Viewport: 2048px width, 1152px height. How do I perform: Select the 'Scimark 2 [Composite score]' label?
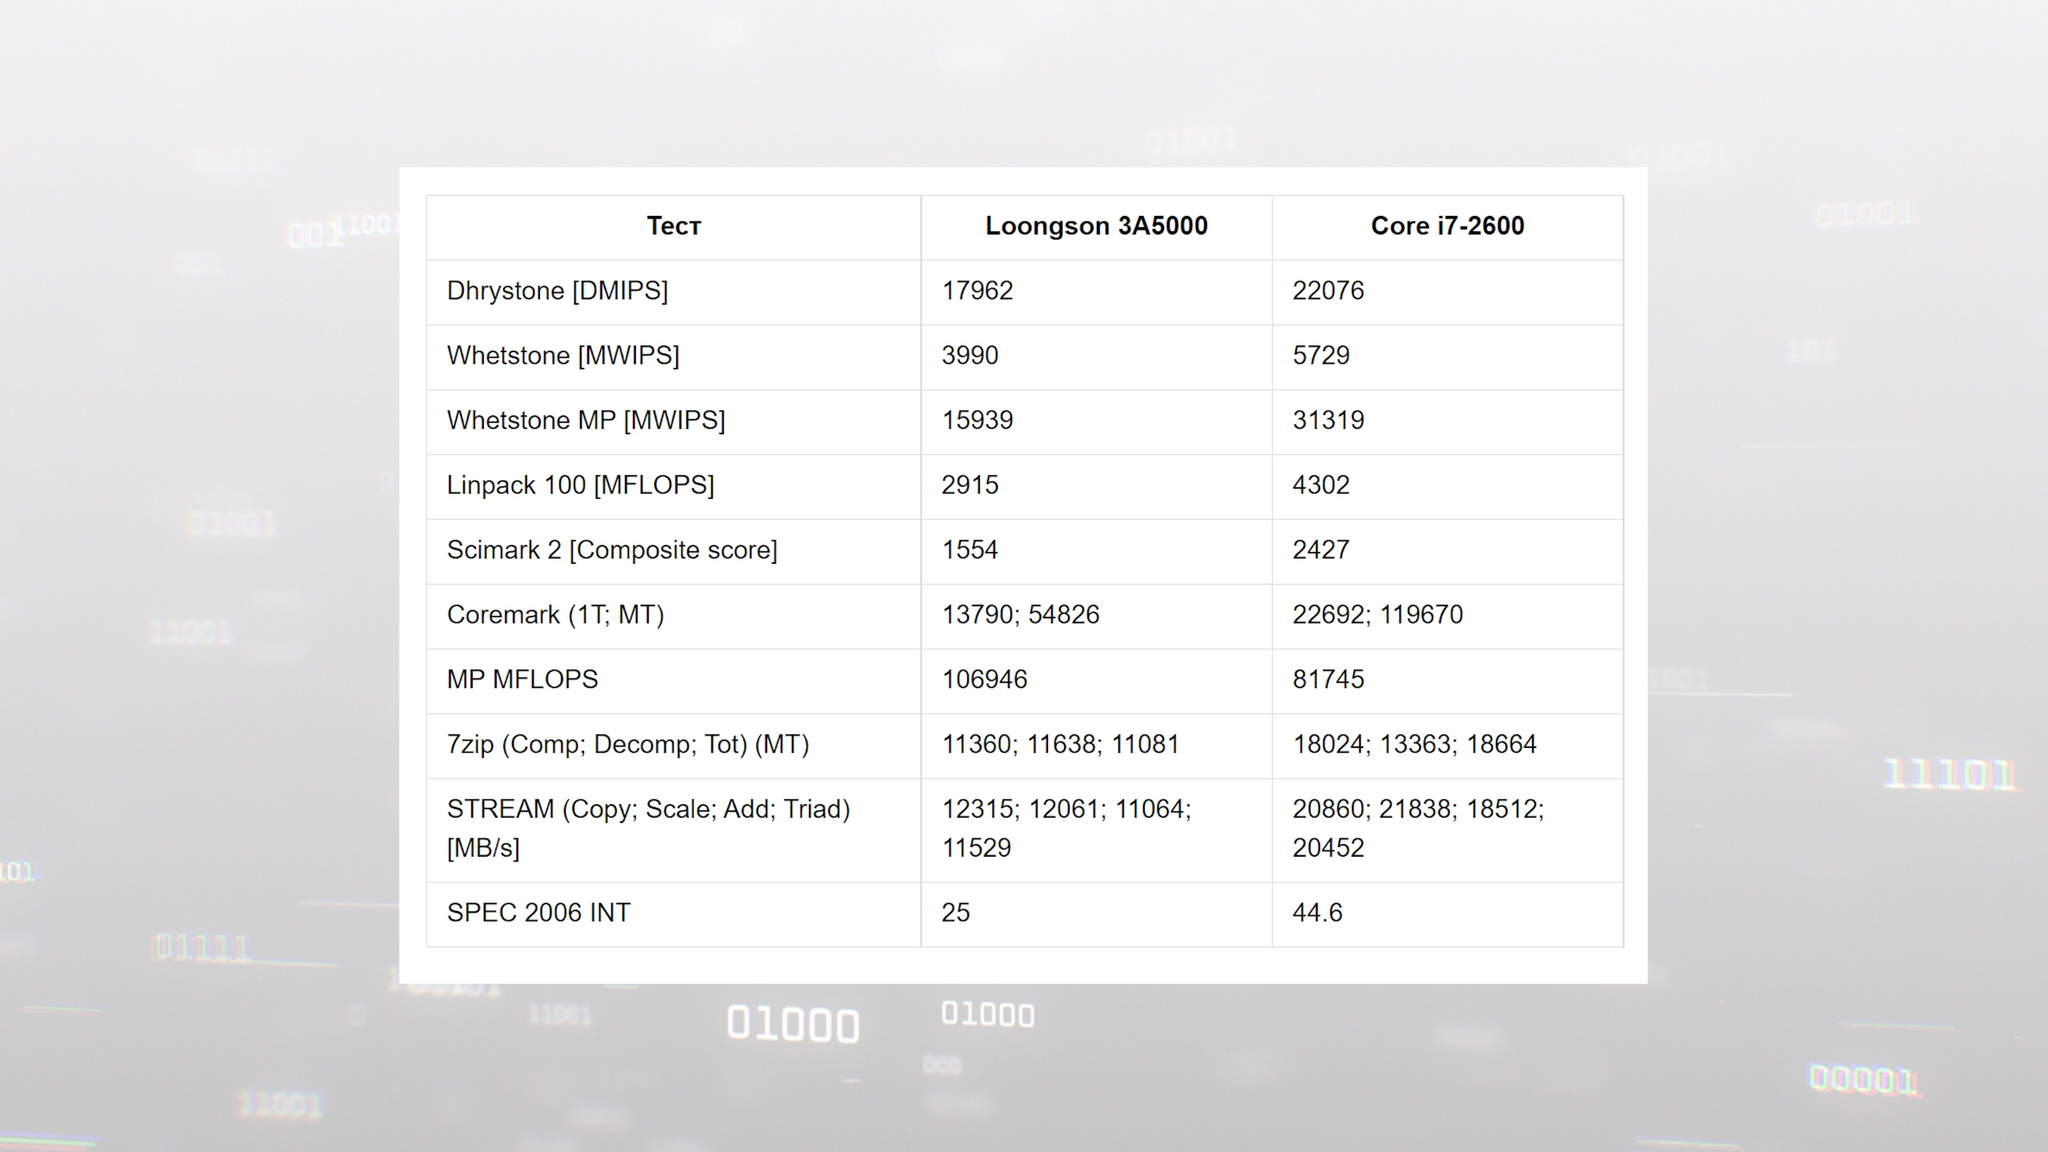pos(612,550)
